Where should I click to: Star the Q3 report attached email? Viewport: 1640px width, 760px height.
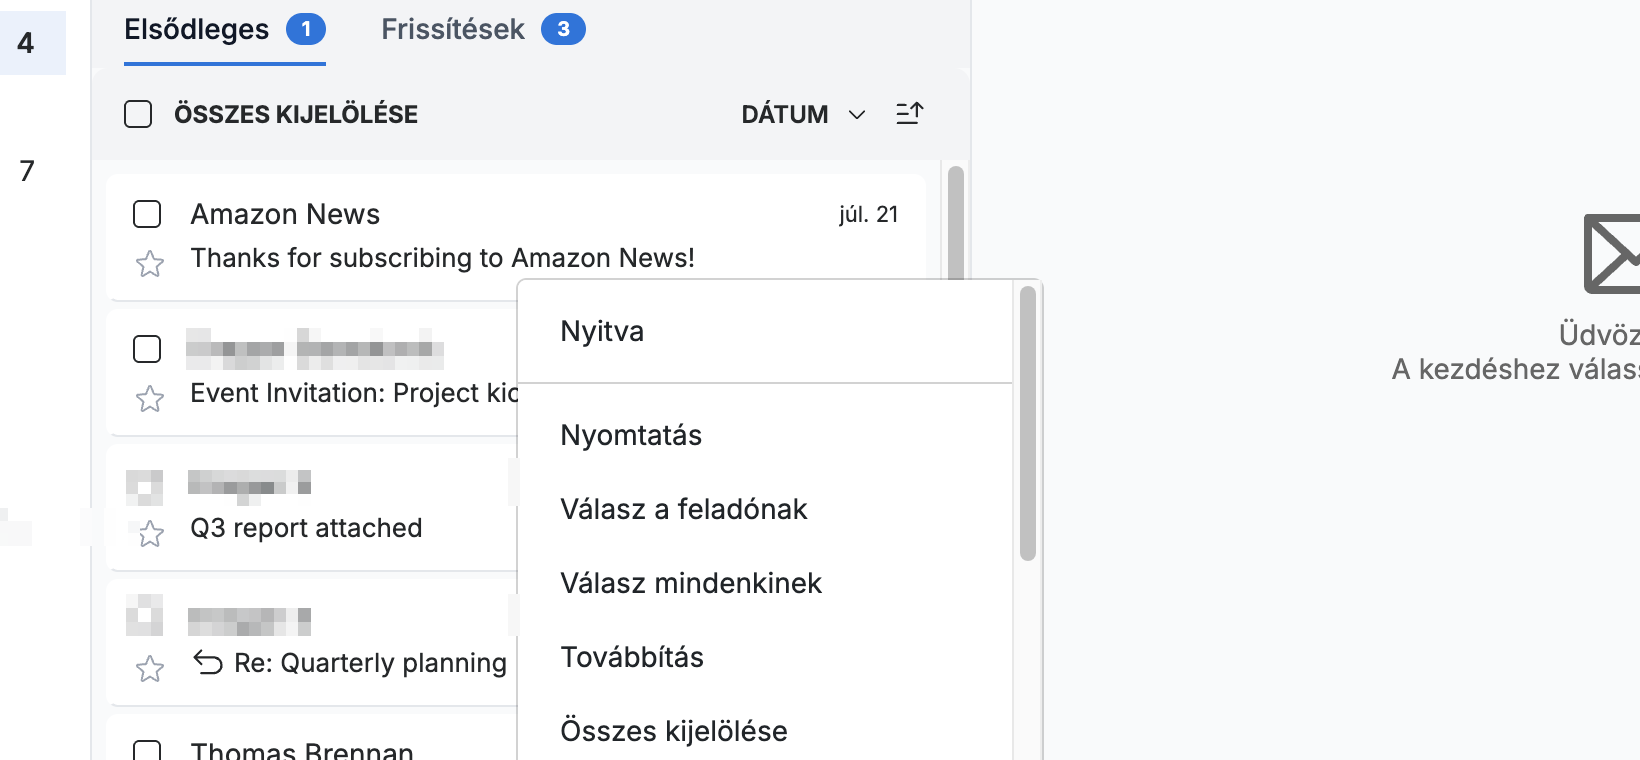click(x=150, y=534)
